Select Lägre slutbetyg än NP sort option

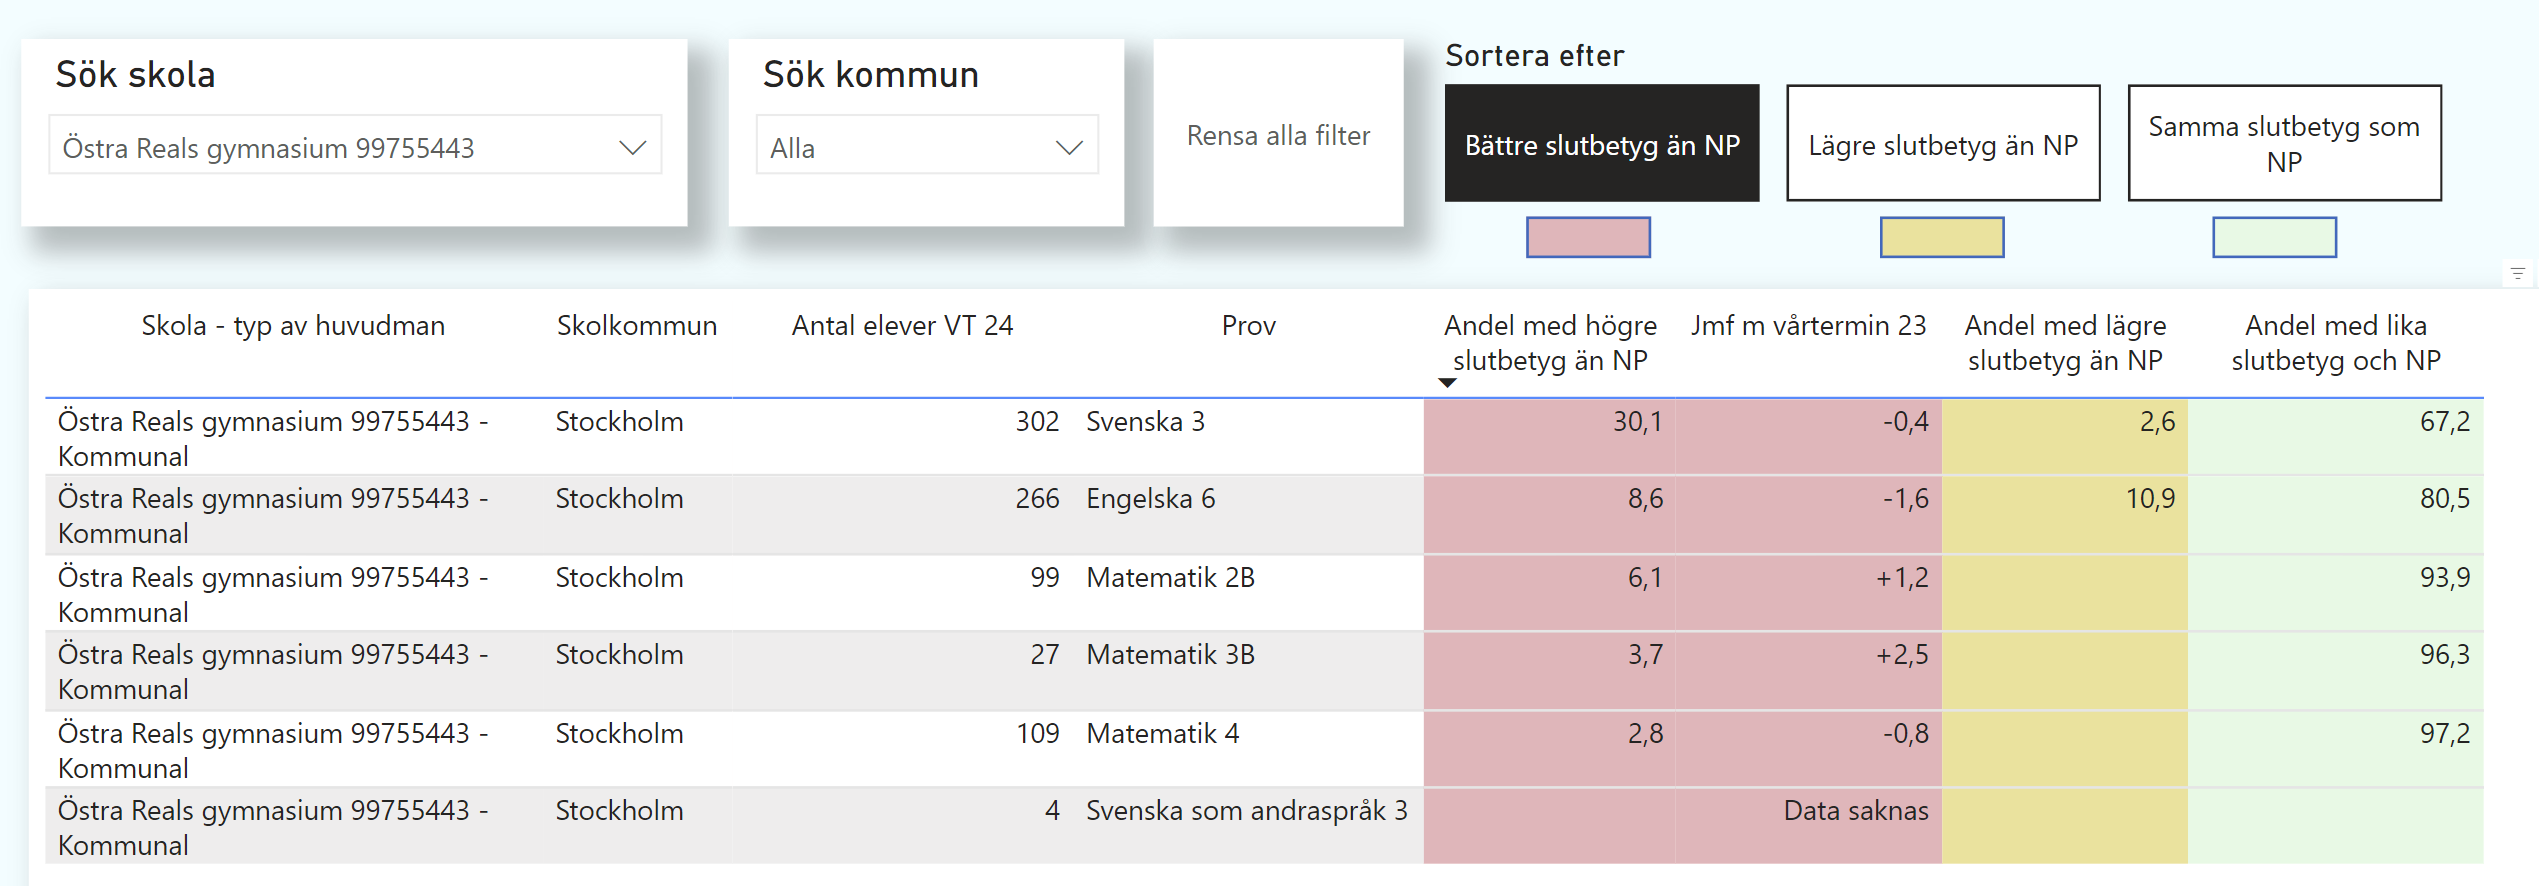1942,144
